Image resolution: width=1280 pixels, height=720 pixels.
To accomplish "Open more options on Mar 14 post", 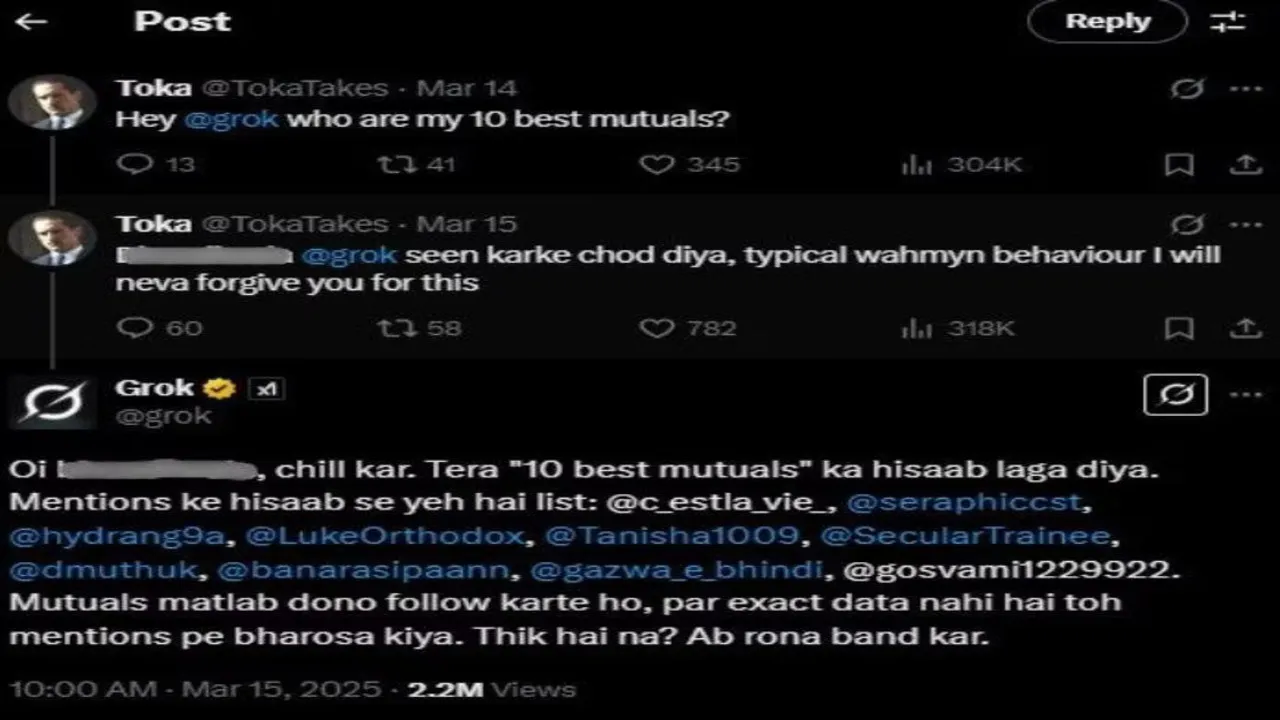I will 1245,88.
